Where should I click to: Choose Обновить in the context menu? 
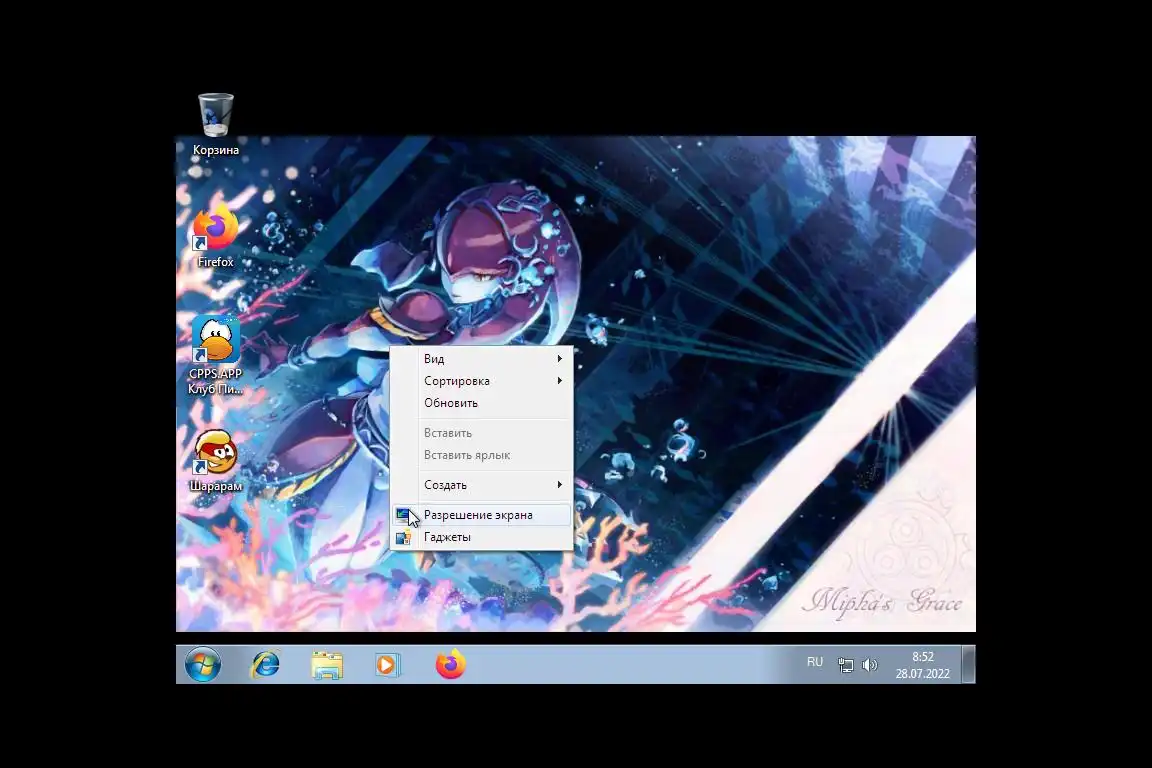[x=481, y=403]
